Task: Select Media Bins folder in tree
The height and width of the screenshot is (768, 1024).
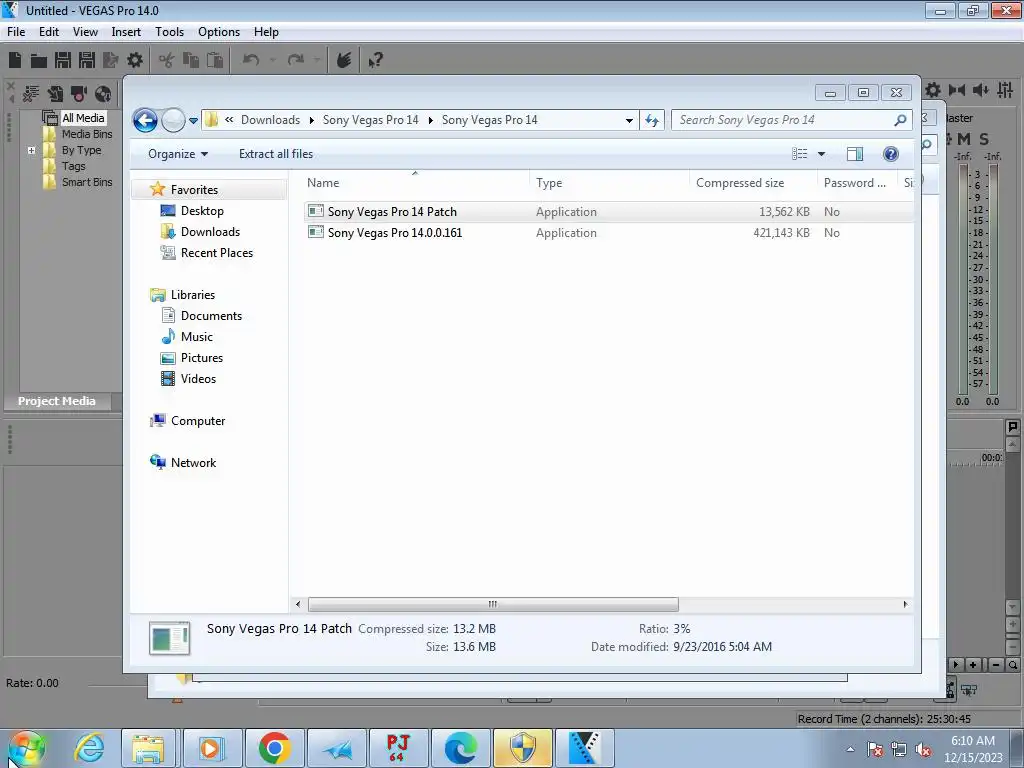Action: coord(87,134)
